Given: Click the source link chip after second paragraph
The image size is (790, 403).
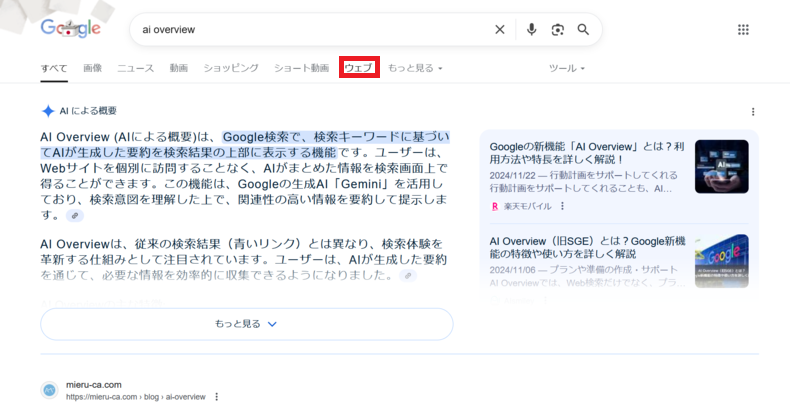Looking at the screenshot, I should [408, 276].
